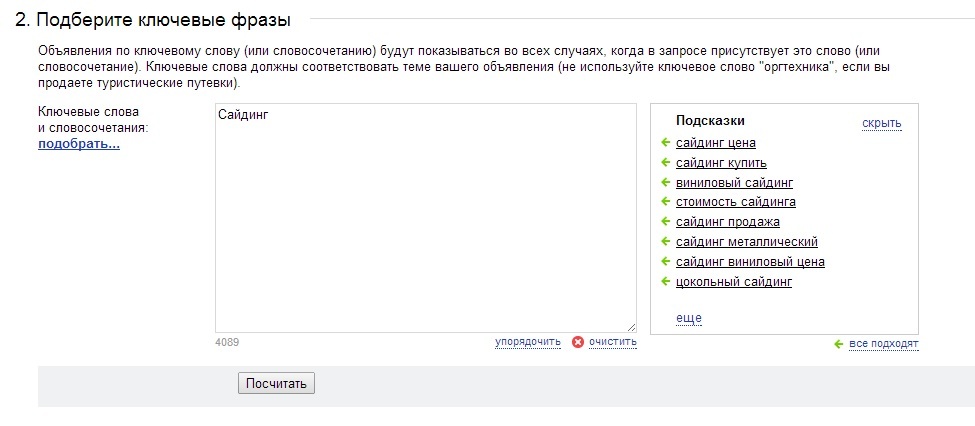
Task: Click green arrow beside 'цокольный сайдинг'
Action: click(x=665, y=282)
